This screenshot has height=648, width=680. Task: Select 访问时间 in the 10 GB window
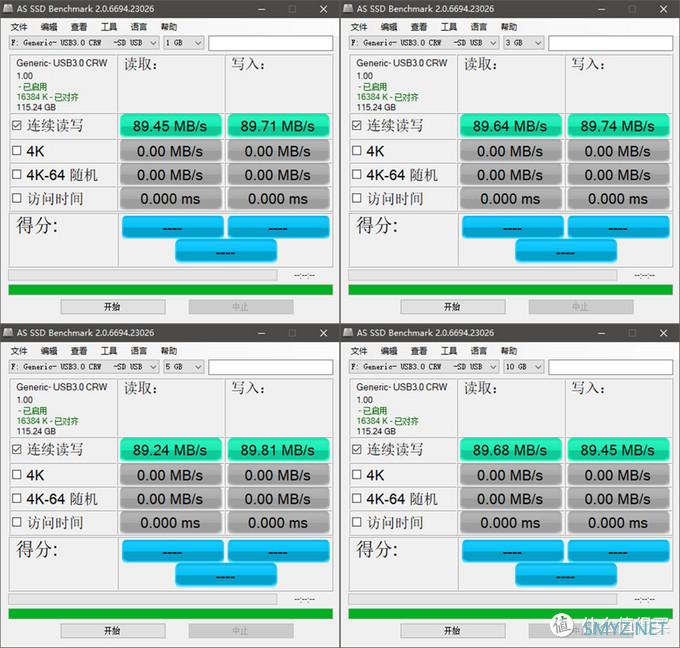pyautogui.click(x=356, y=522)
